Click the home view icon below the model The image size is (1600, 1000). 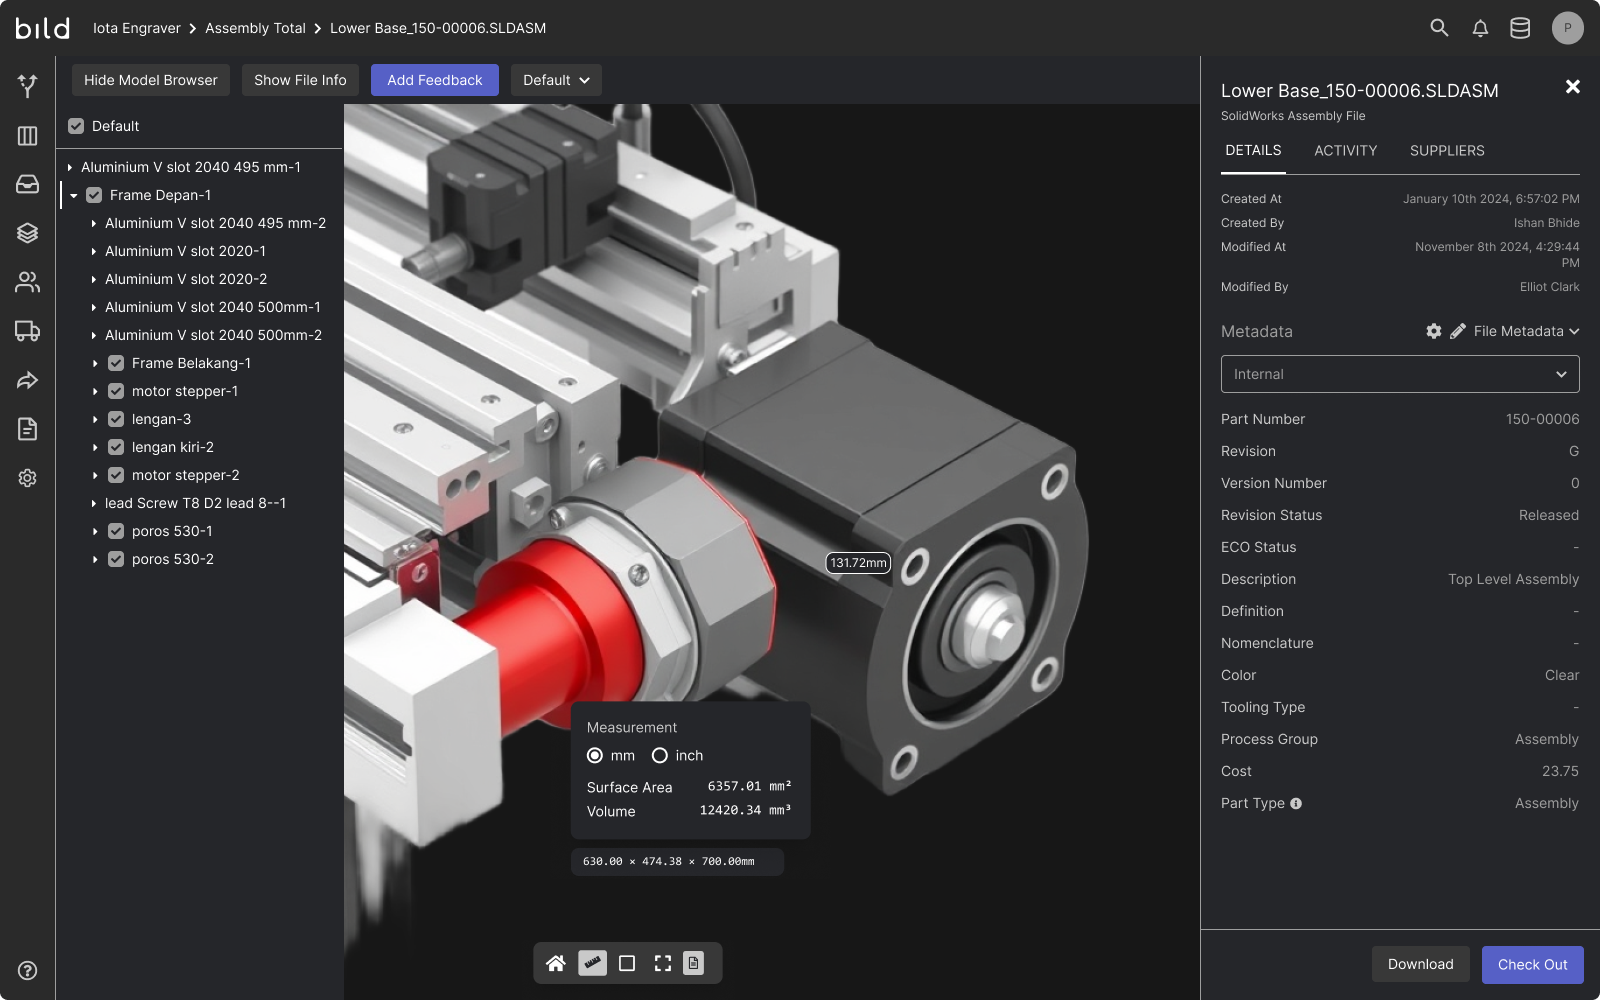pos(556,963)
